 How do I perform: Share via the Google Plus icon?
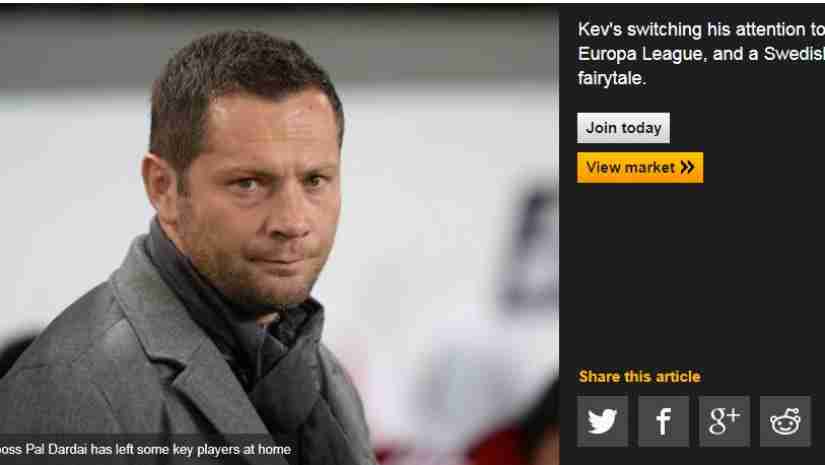pyautogui.click(x=725, y=421)
